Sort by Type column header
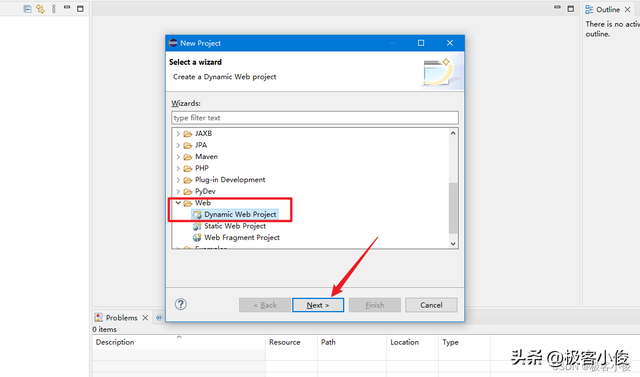This screenshot has height=377, width=640. click(464, 342)
